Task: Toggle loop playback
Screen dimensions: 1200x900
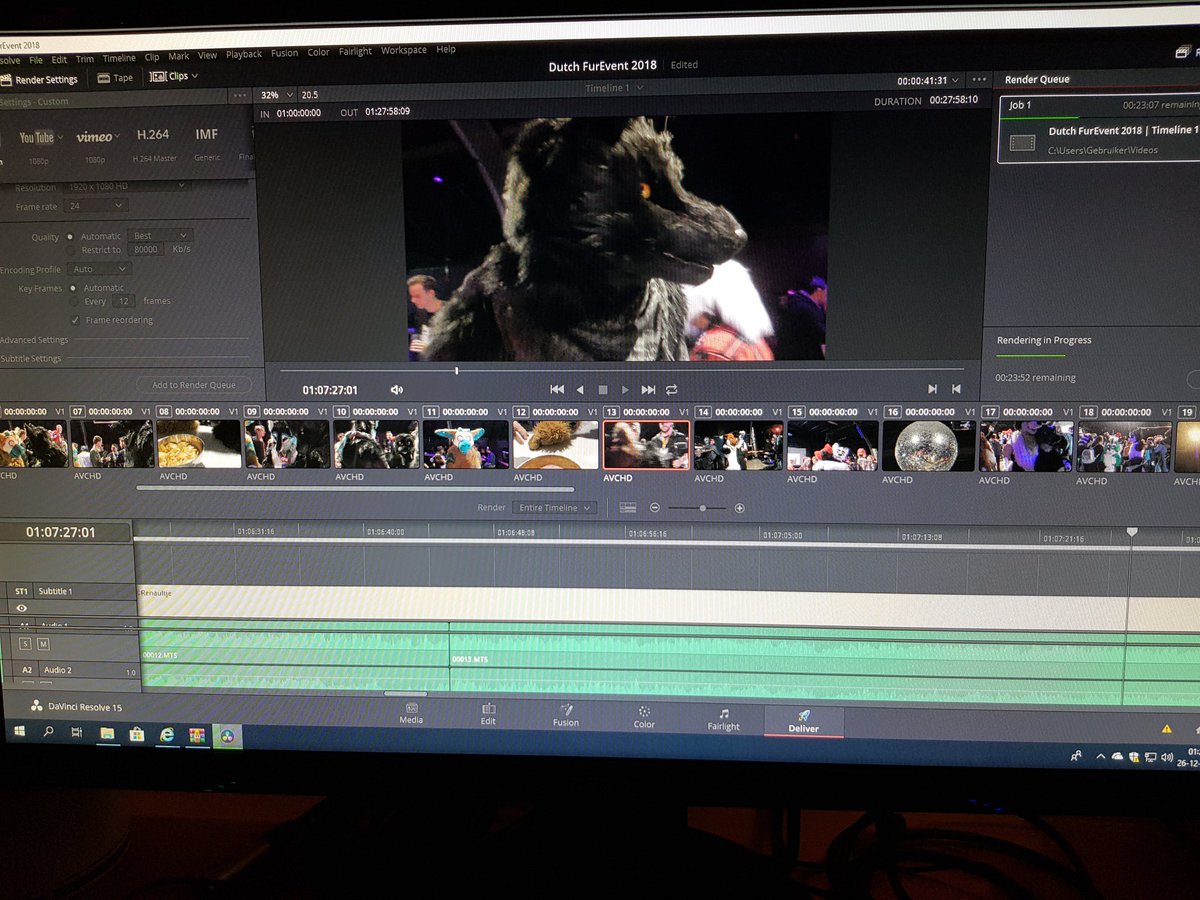Action: click(x=672, y=389)
